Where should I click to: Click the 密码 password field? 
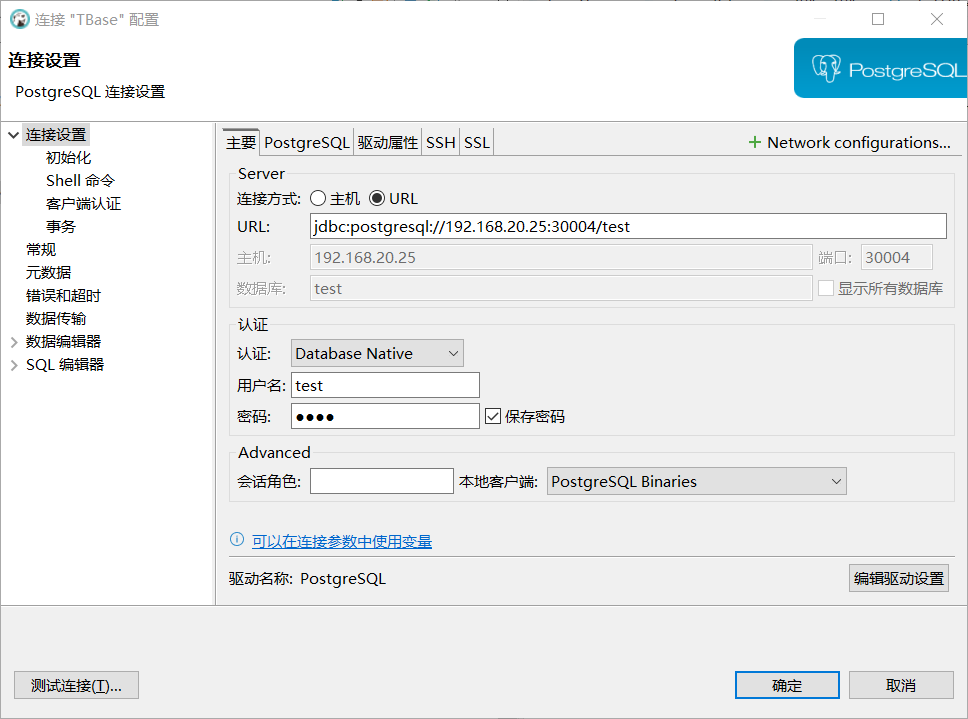[385, 416]
